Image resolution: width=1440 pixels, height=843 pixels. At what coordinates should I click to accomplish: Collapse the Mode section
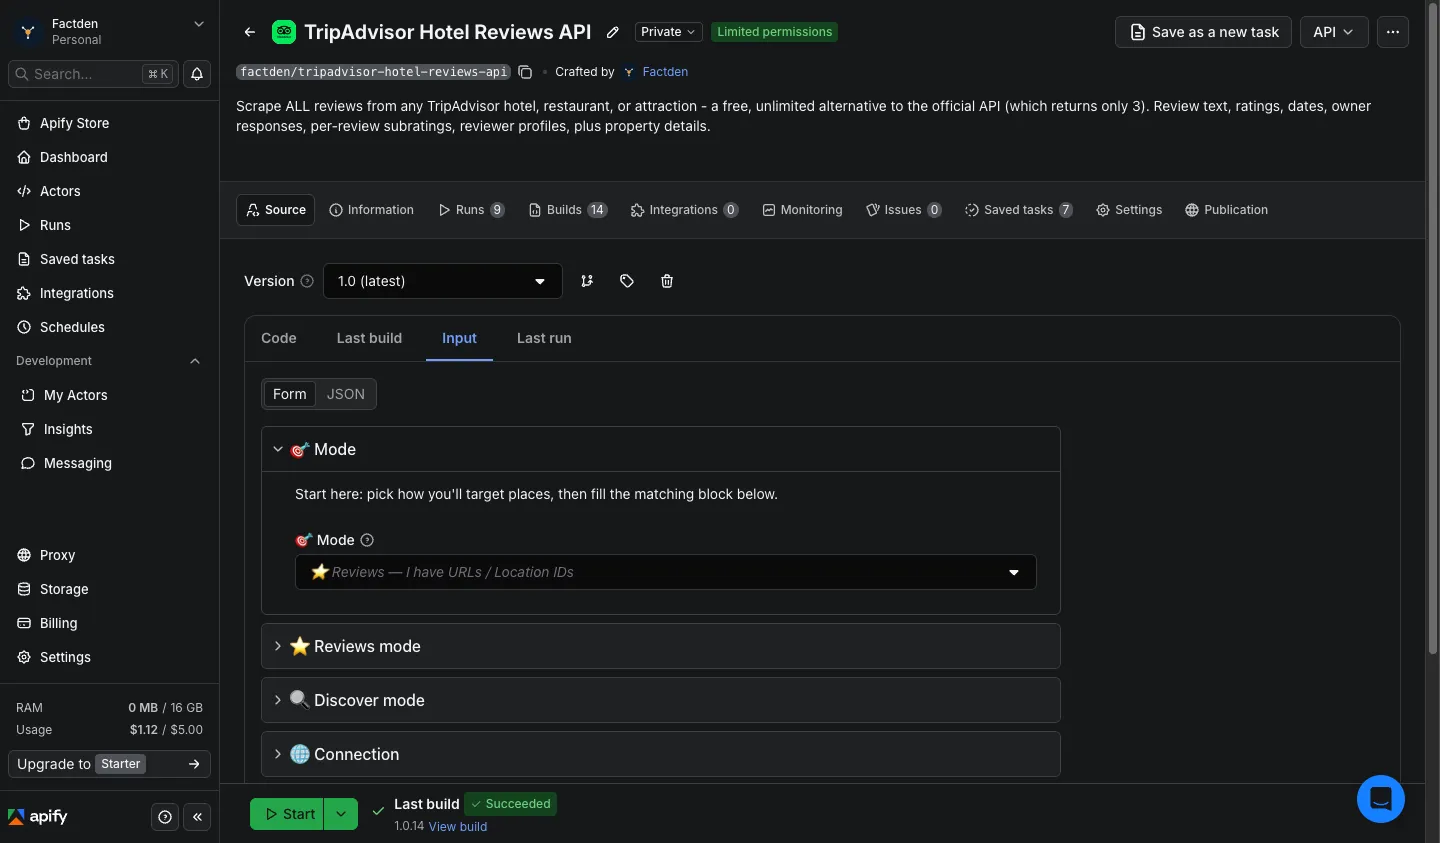coord(660,449)
